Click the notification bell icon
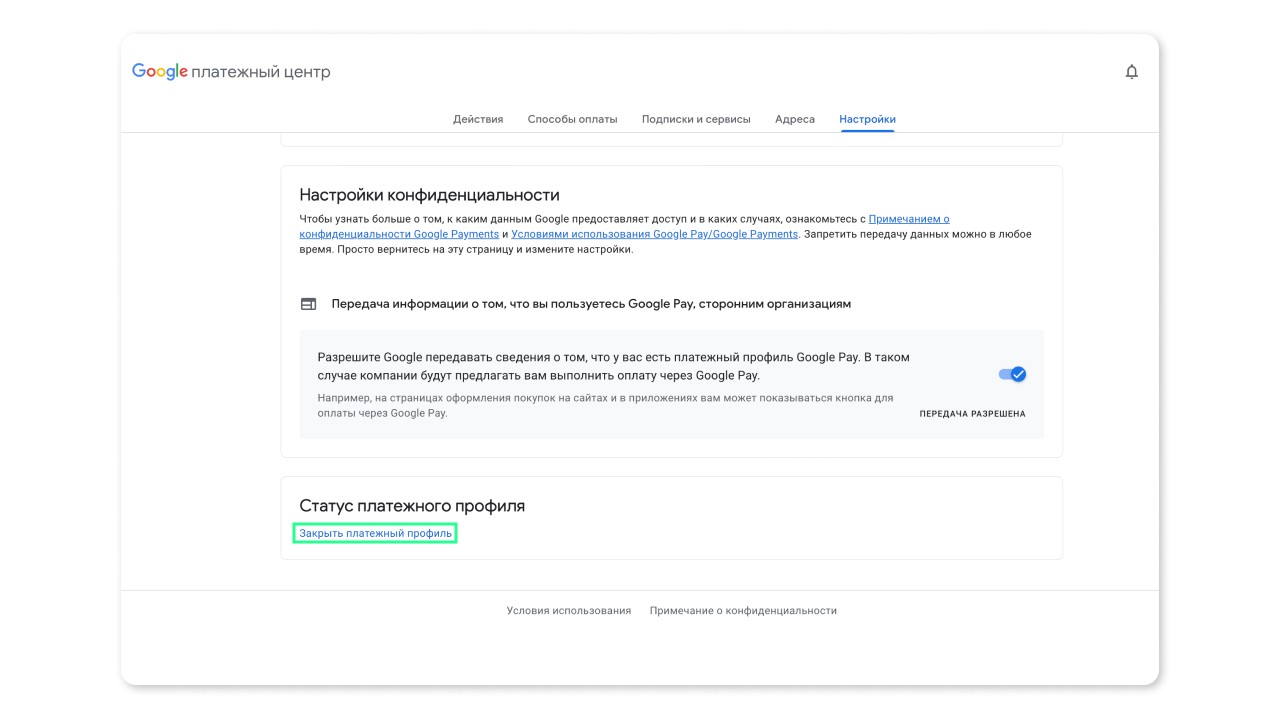Viewport: 1280px width, 720px height. (1131, 71)
